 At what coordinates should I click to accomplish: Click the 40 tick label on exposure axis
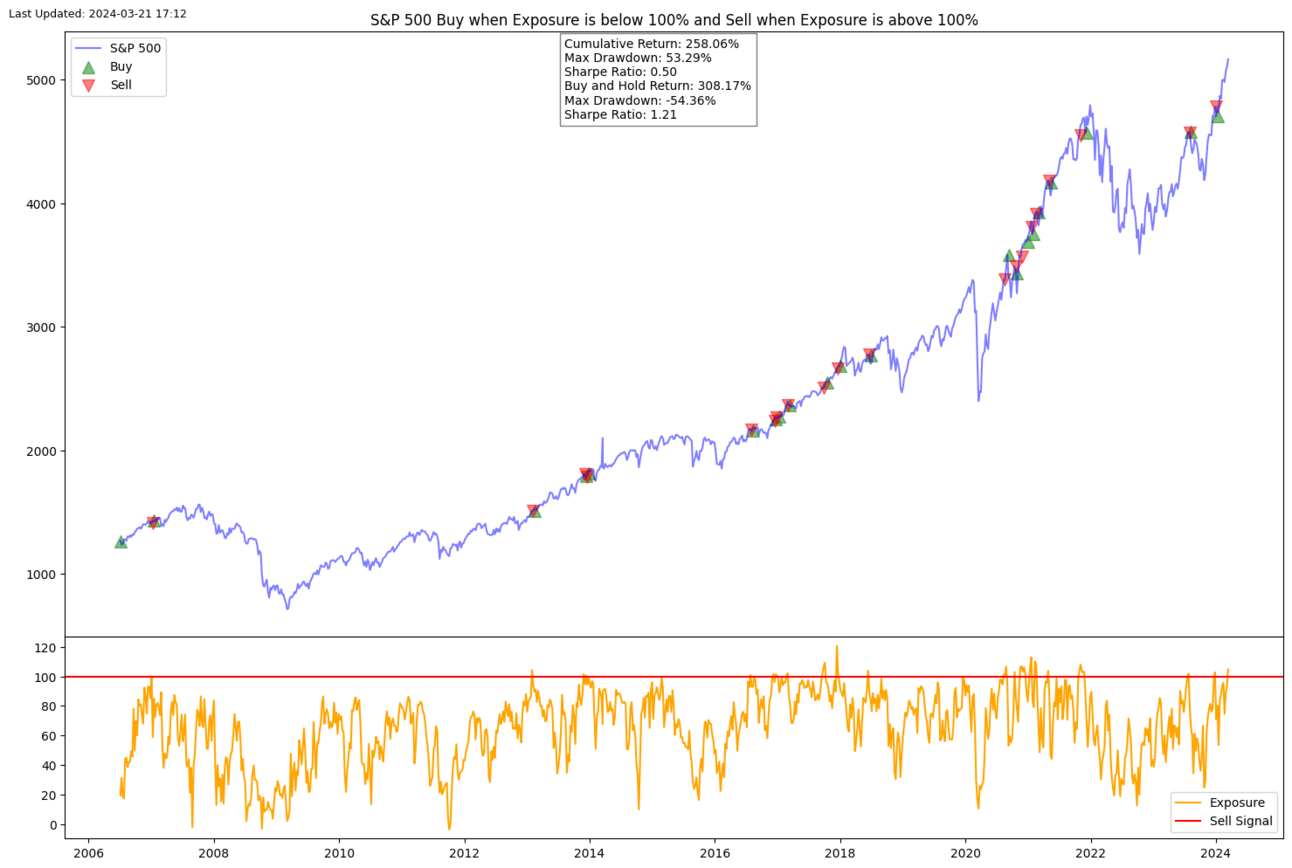tap(49, 766)
